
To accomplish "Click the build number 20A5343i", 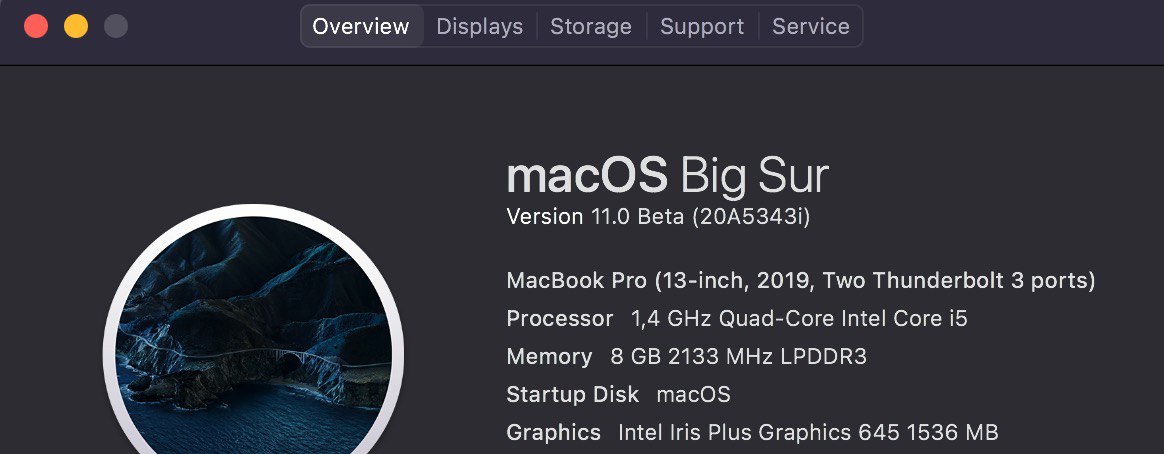I will click(751, 217).
